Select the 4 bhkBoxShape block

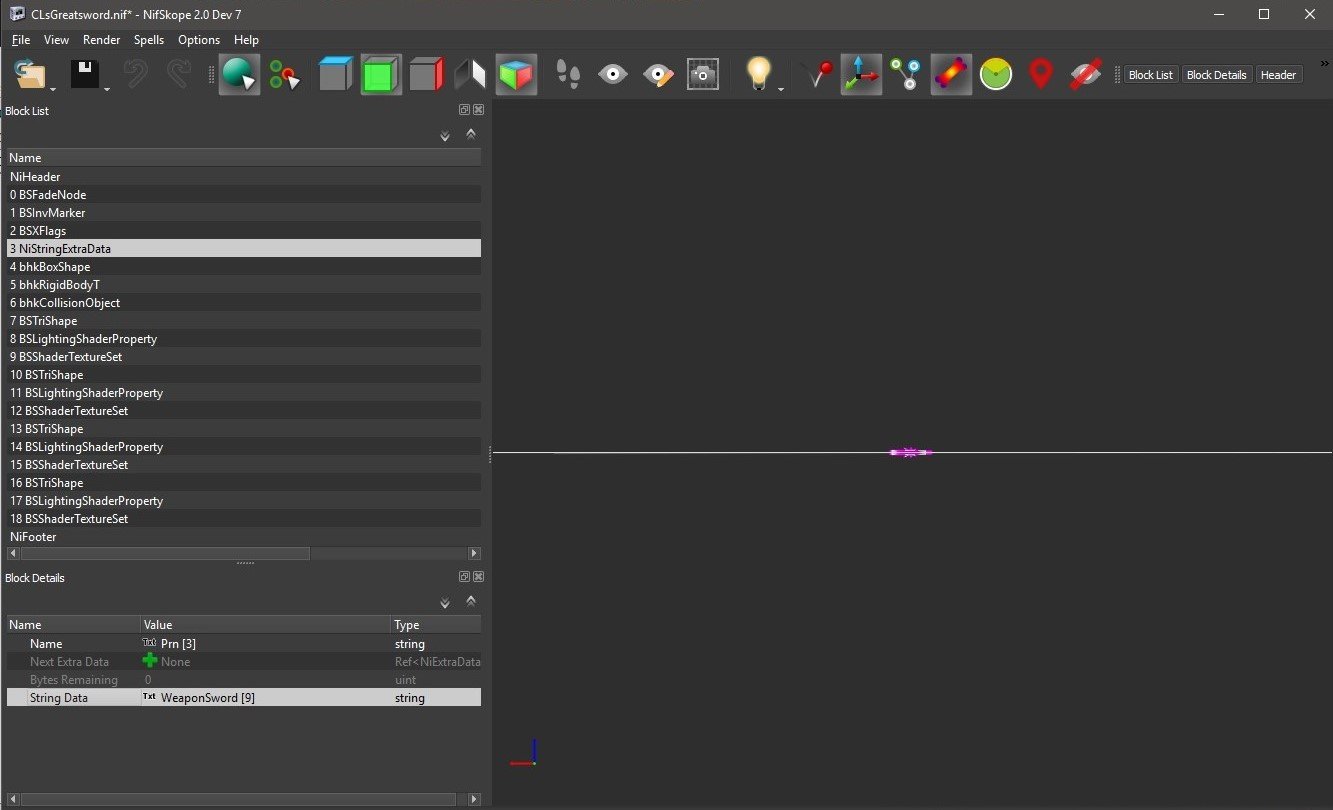click(x=243, y=267)
